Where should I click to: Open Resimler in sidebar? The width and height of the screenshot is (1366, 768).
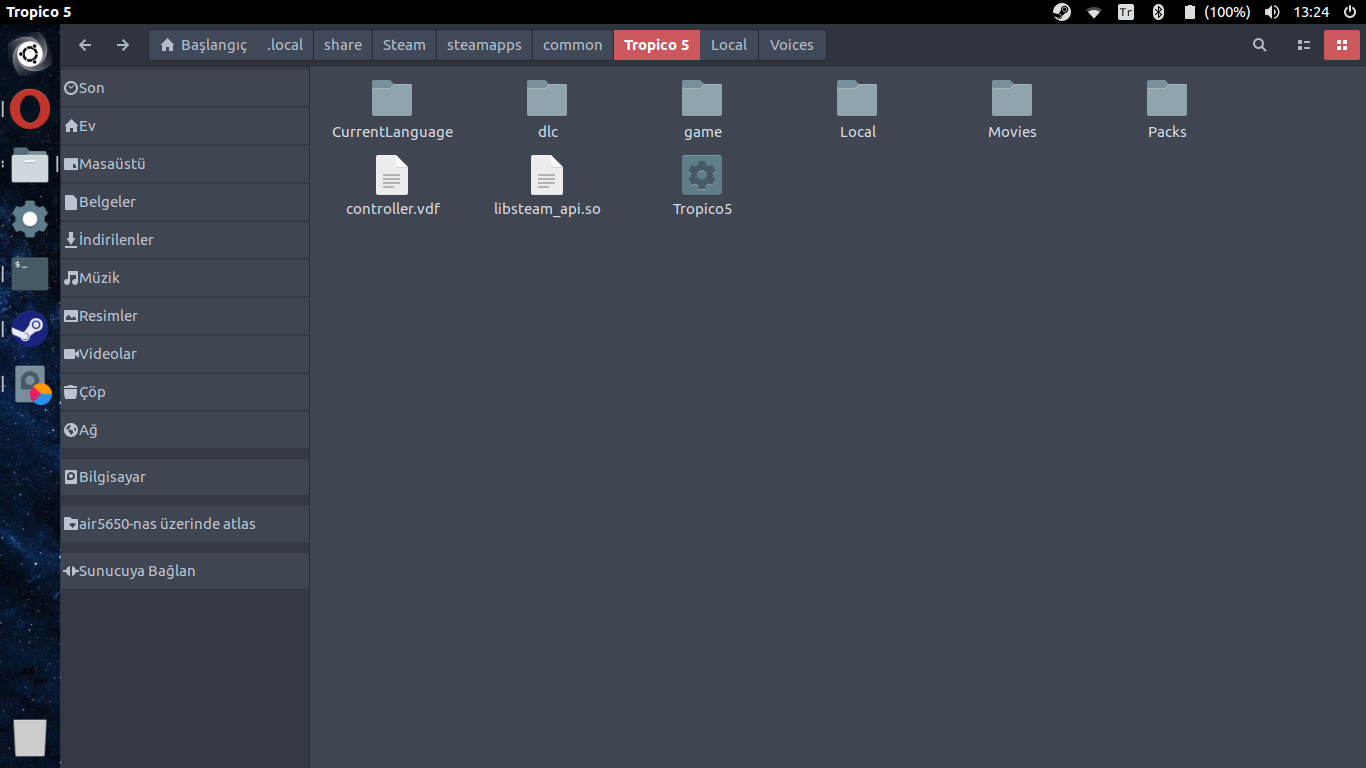pyautogui.click(x=185, y=316)
